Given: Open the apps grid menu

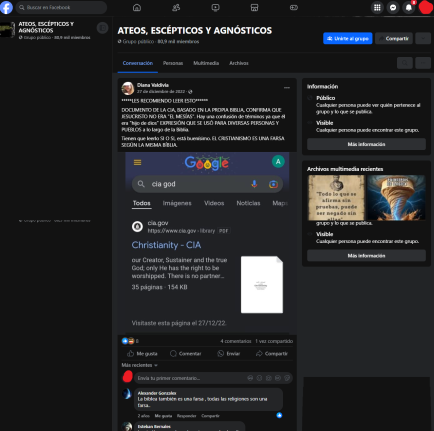Looking at the screenshot, I should coord(377,7).
